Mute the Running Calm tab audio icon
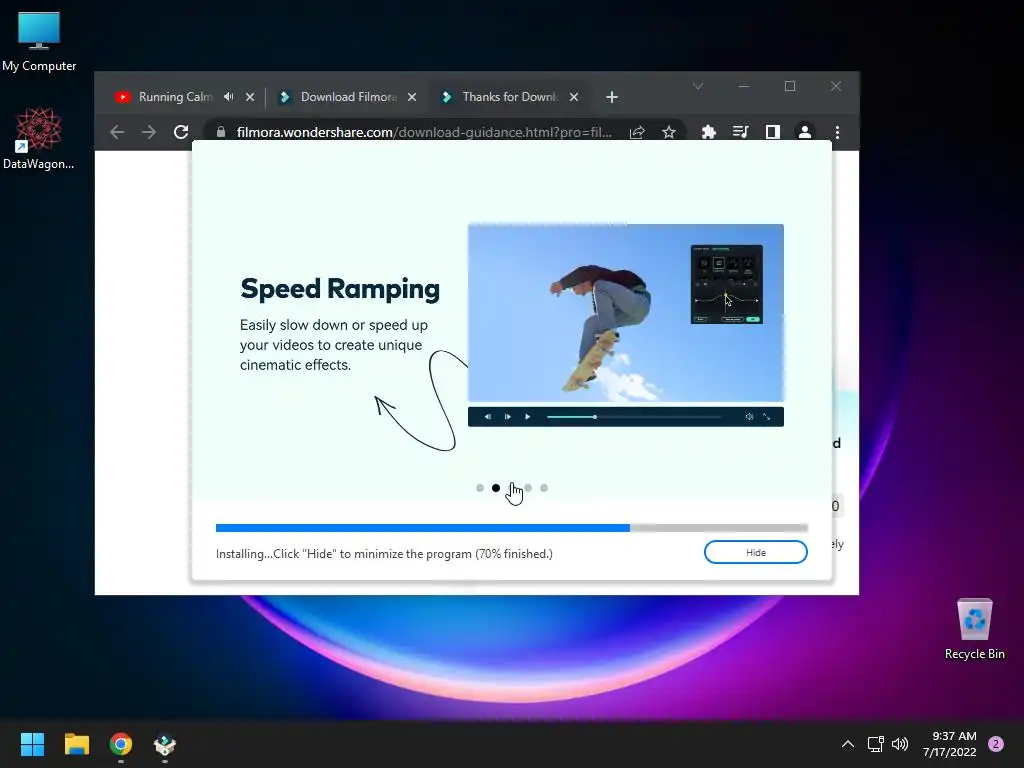The image size is (1024, 768). click(228, 97)
